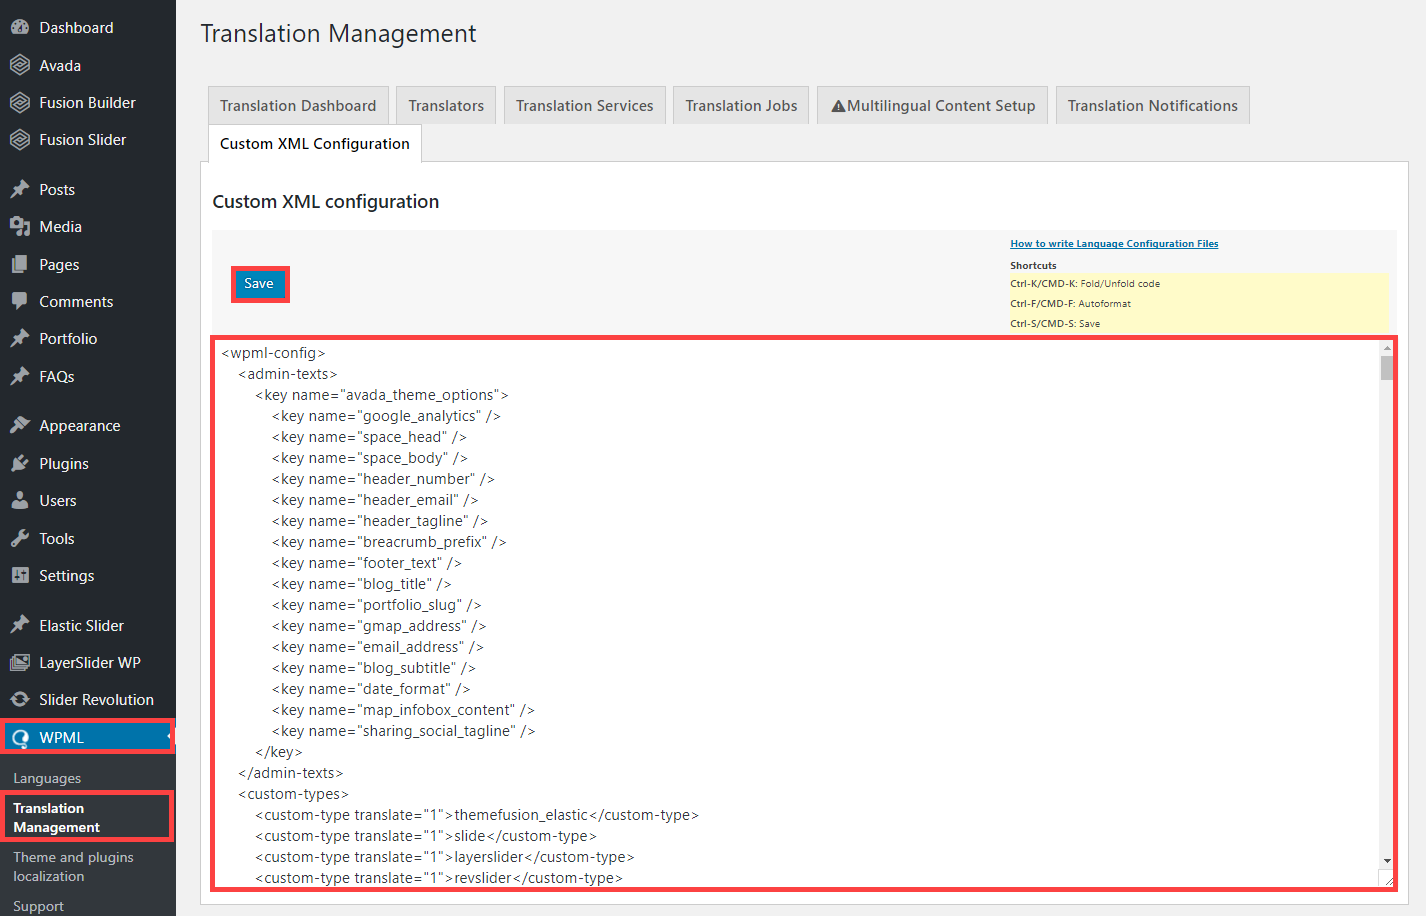Click the Elastic Slider pin icon
The height and width of the screenshot is (916, 1426).
20,625
